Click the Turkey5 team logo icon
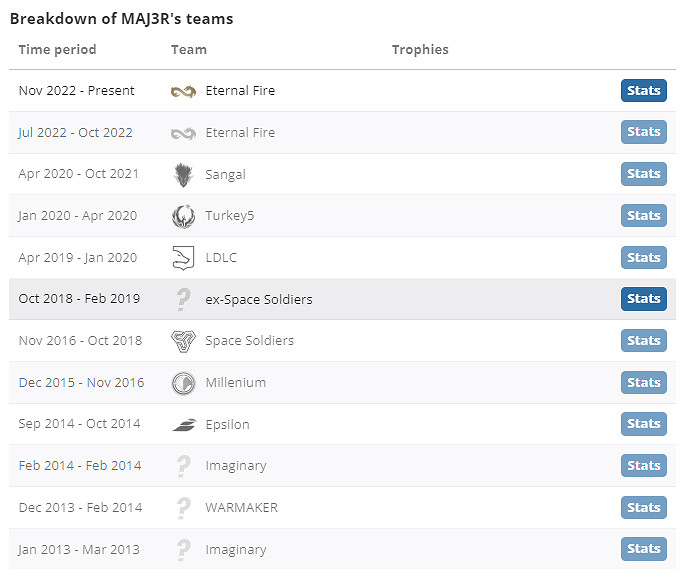Image resolution: width=684 pixels, height=581 pixels. (x=183, y=216)
